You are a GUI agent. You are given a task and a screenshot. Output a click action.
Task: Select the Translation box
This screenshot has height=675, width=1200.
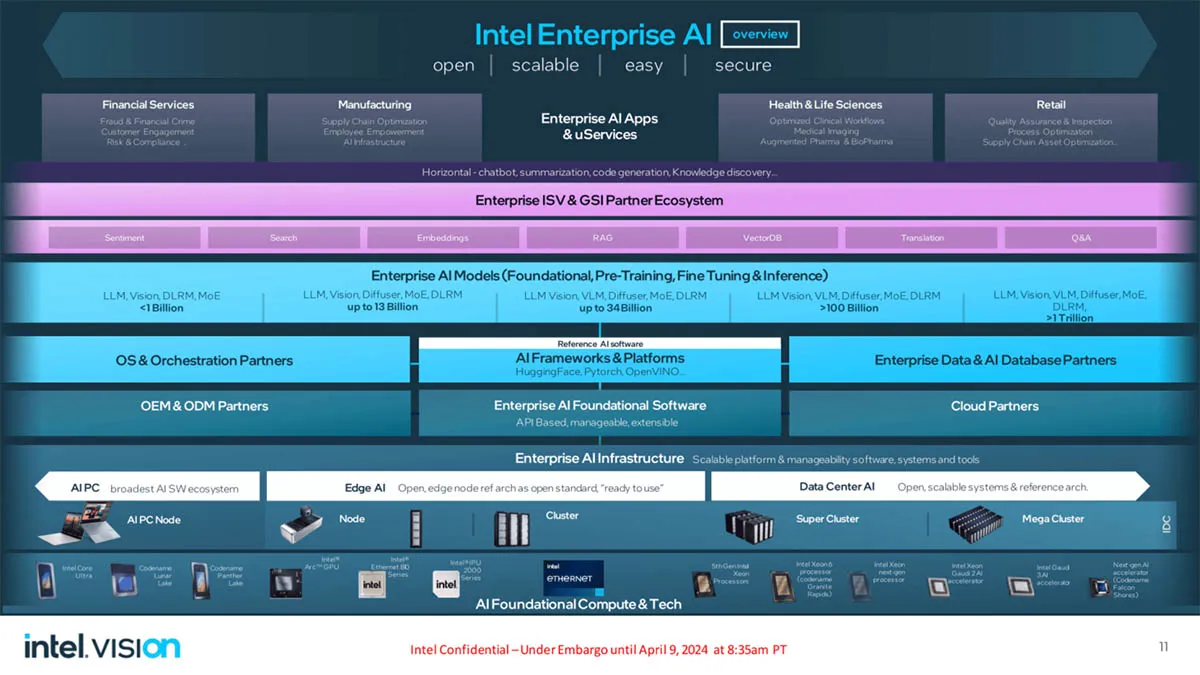[922, 238]
